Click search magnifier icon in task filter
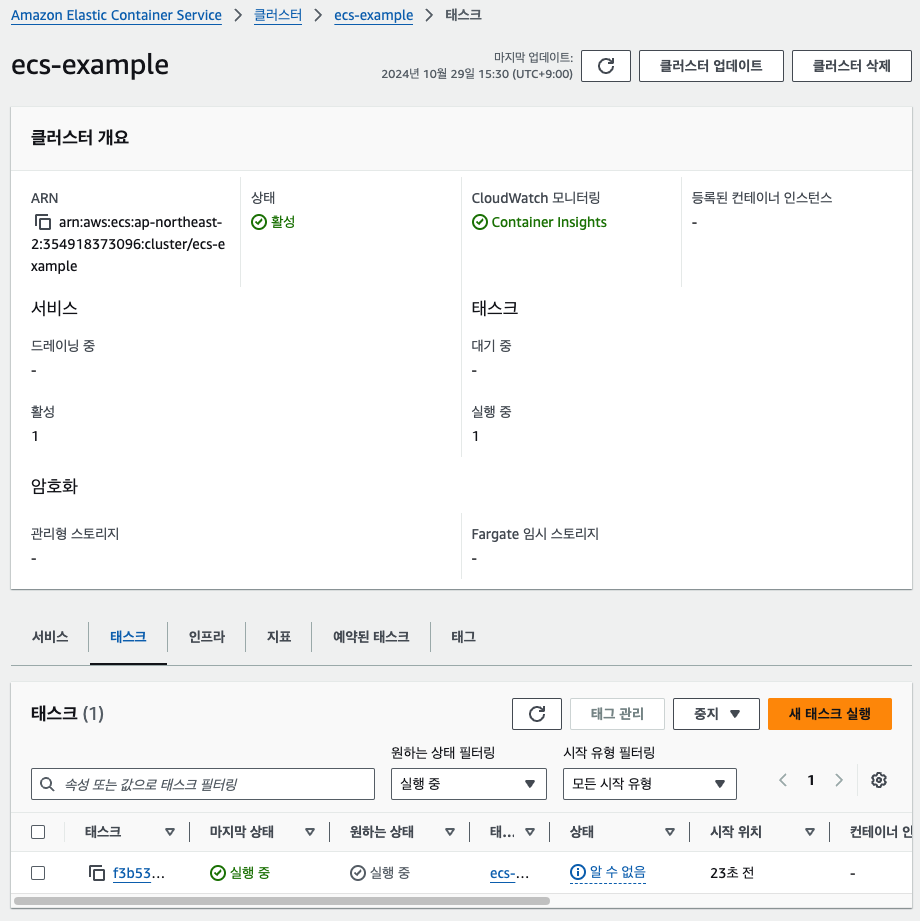Image resolution: width=920 pixels, height=921 pixels. tap(47, 784)
